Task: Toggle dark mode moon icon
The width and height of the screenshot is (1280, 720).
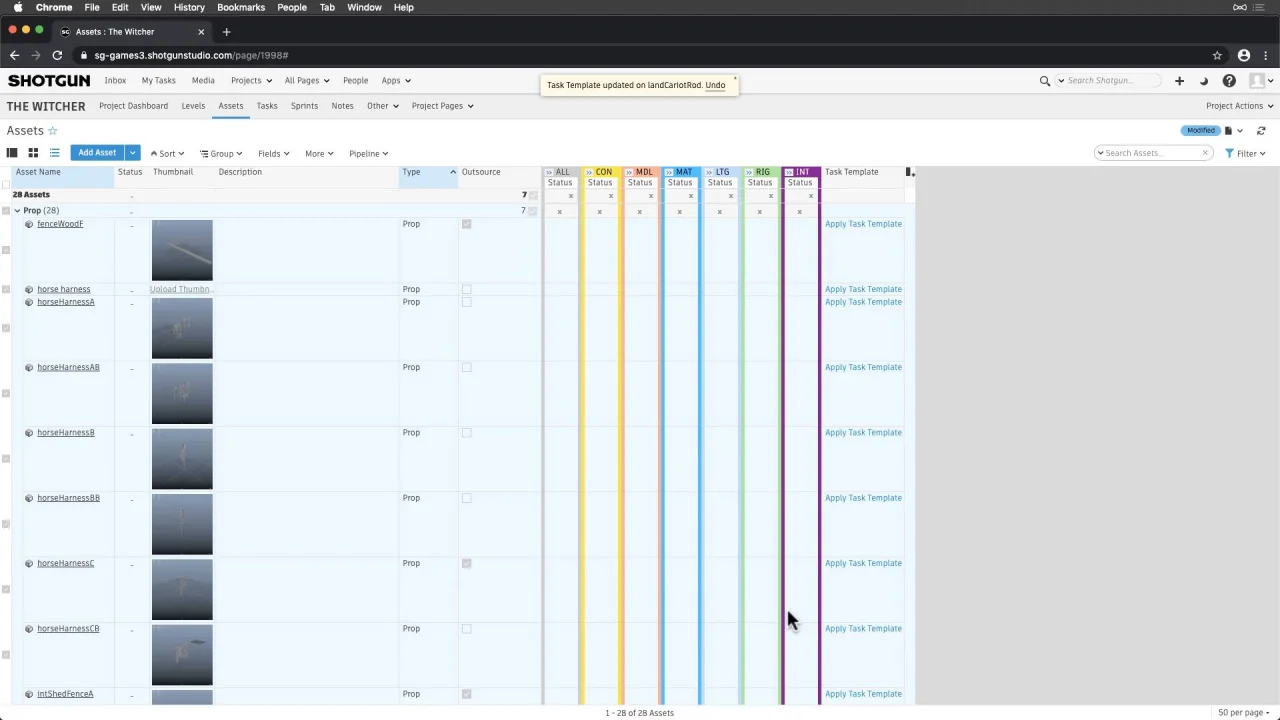Action: point(1204,81)
